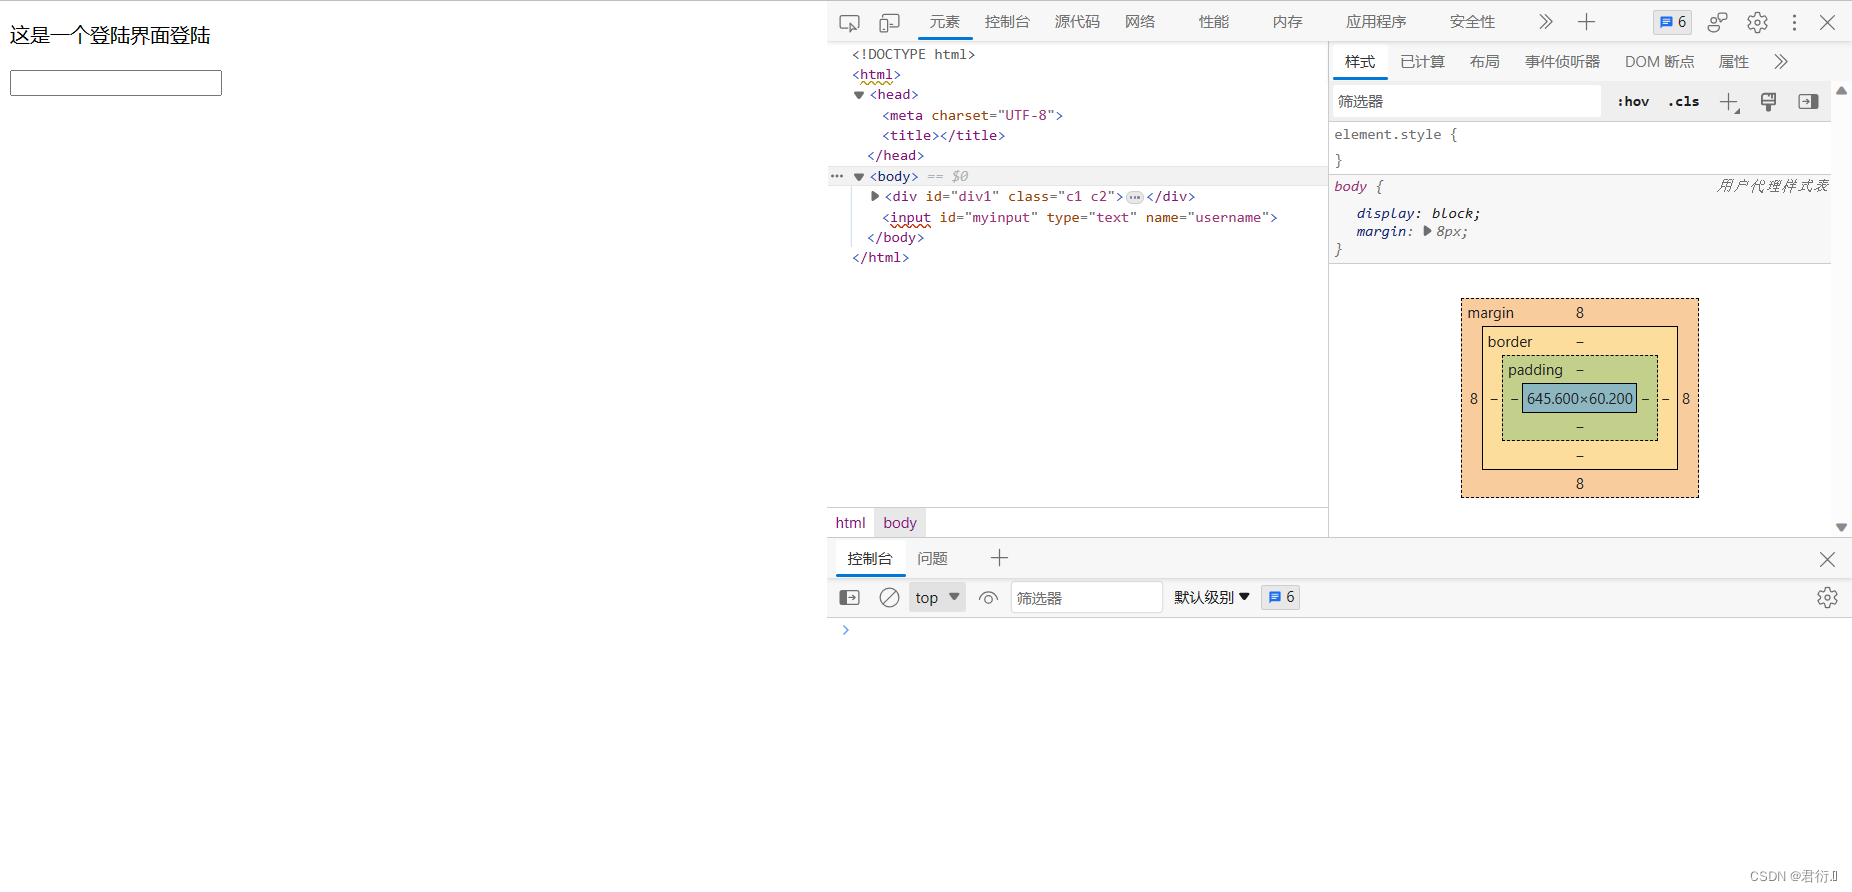The width and height of the screenshot is (1852, 892).
Task: Select the 属性 sub-tab
Action: [1734, 62]
